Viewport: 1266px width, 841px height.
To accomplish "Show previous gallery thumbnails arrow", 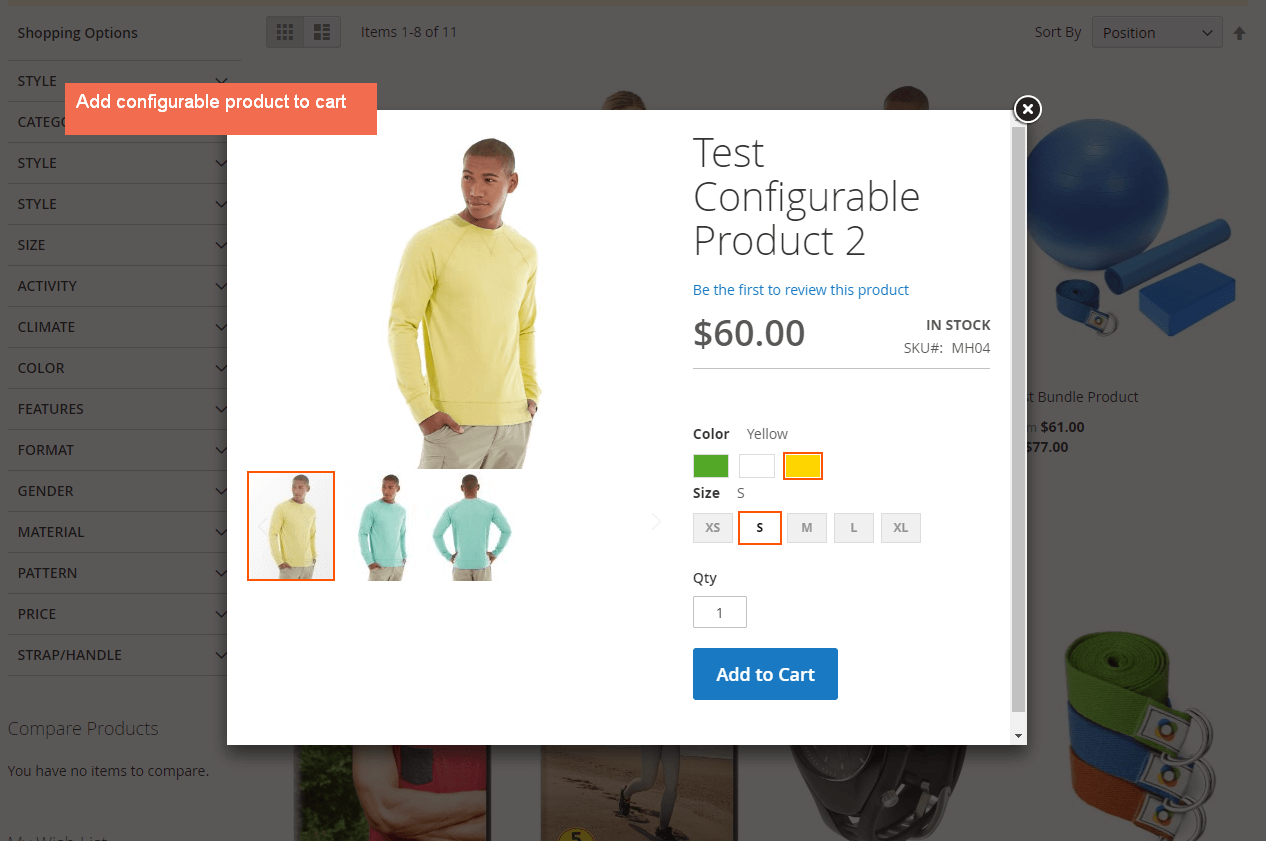I will click(x=262, y=526).
